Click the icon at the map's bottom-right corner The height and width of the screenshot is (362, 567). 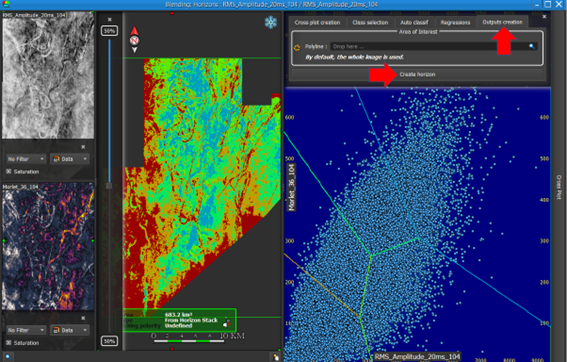276,357
